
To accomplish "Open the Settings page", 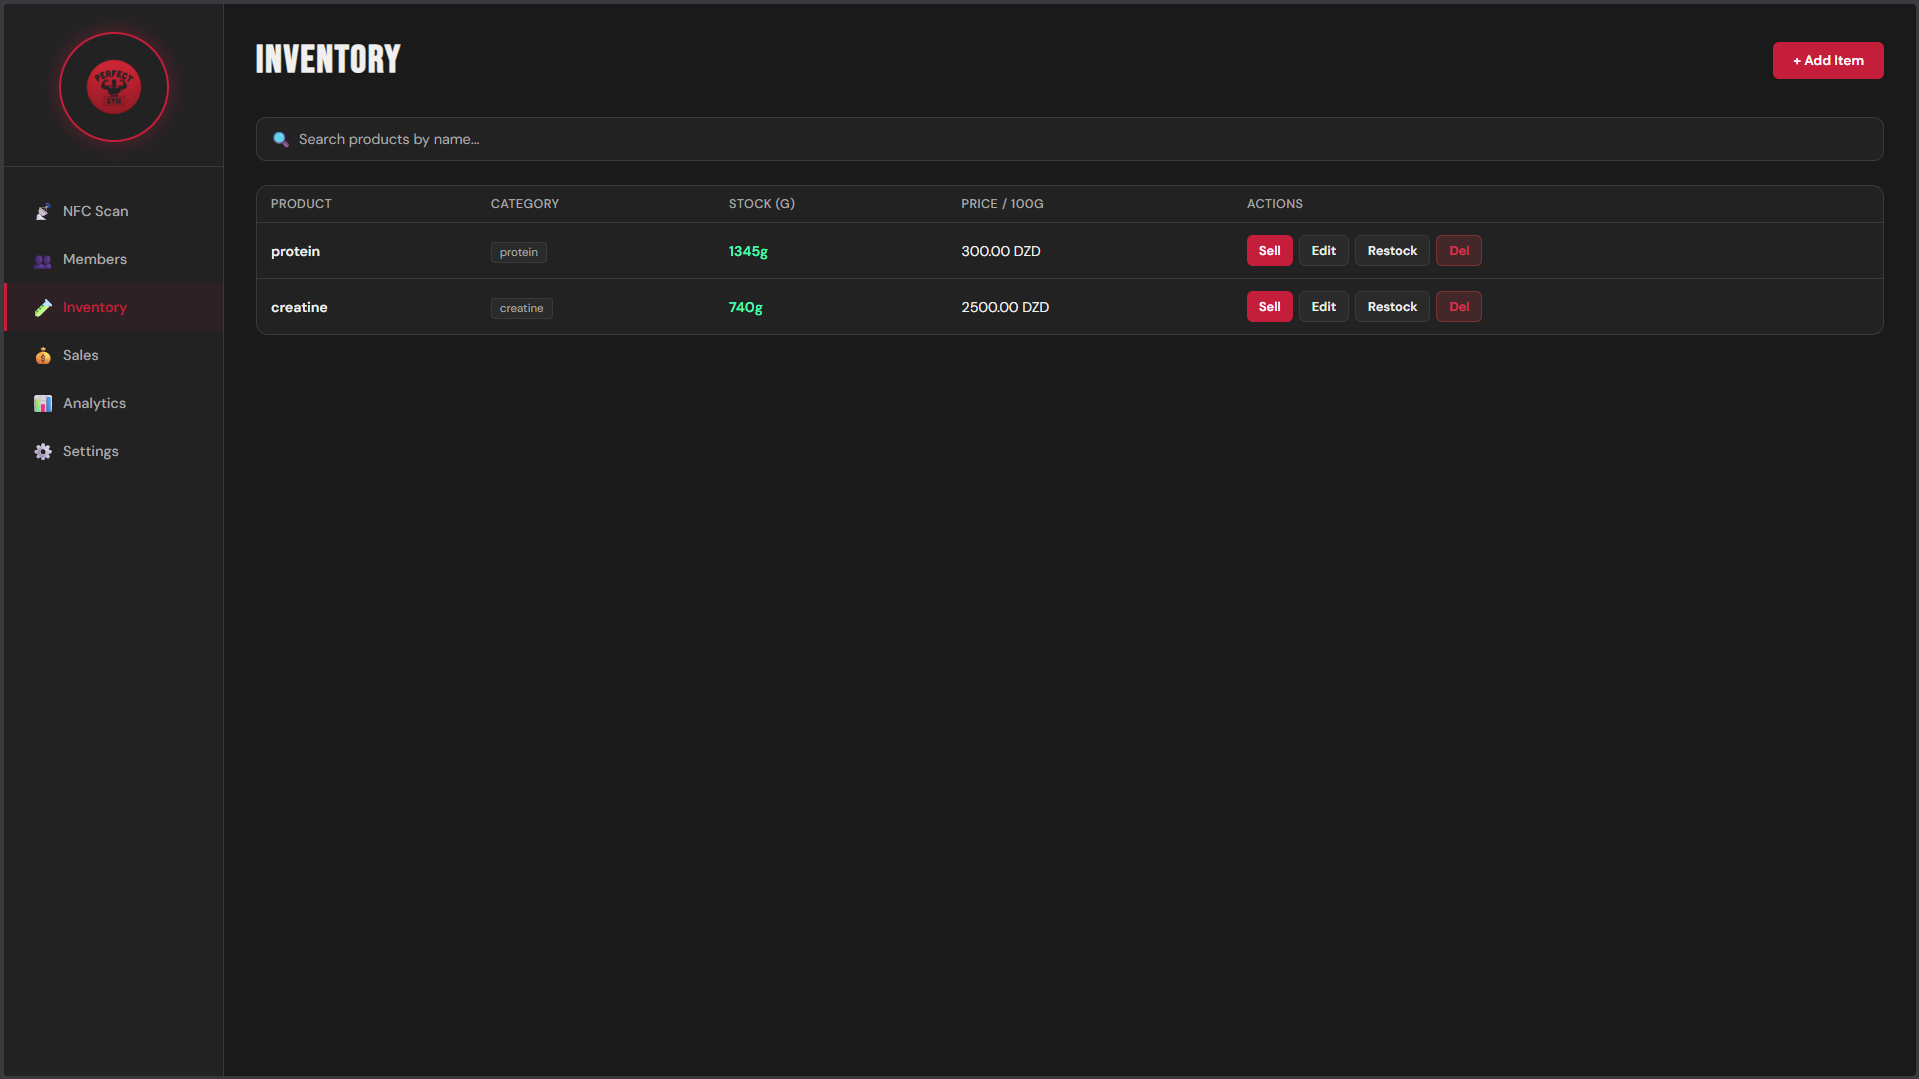I will coord(114,451).
